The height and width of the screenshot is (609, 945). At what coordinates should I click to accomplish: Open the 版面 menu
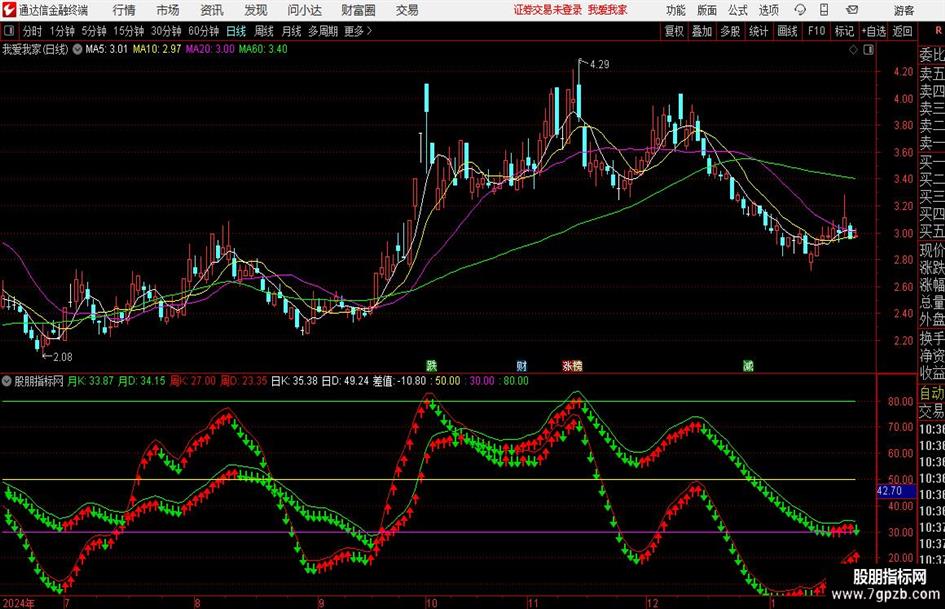[706, 10]
